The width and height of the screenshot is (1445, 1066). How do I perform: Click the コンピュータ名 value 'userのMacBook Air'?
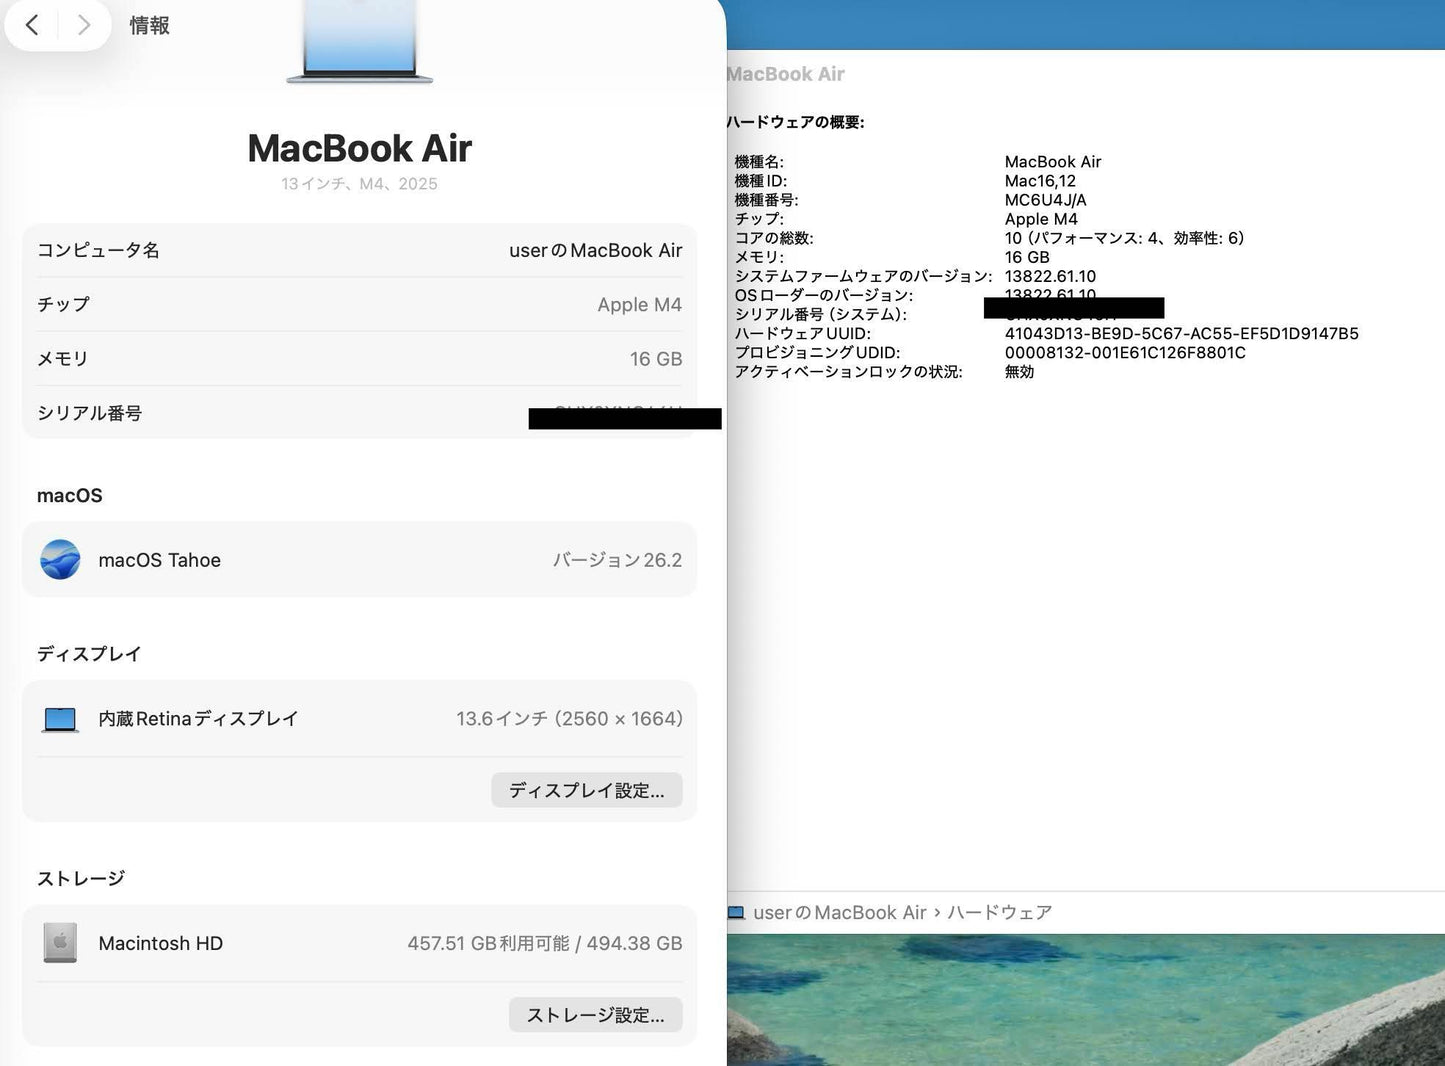[x=596, y=250]
